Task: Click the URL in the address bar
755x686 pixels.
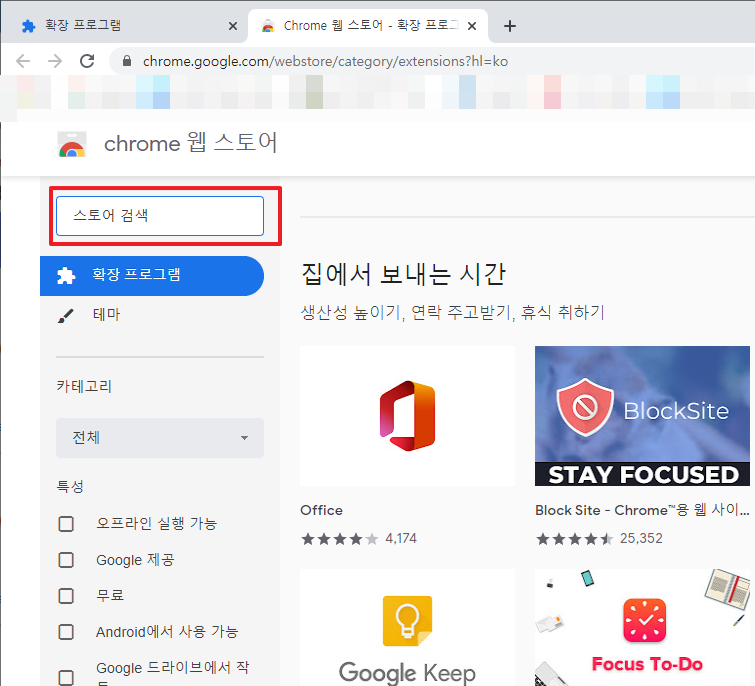Action: coord(325,61)
